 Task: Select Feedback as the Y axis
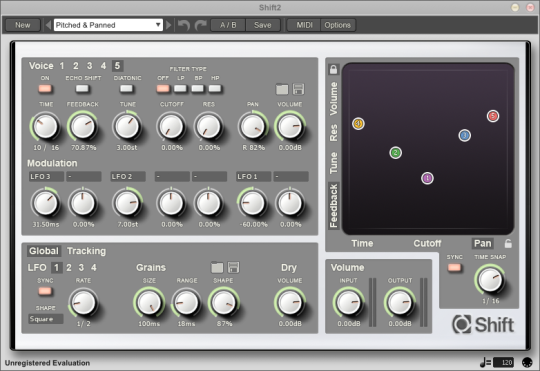[334, 206]
